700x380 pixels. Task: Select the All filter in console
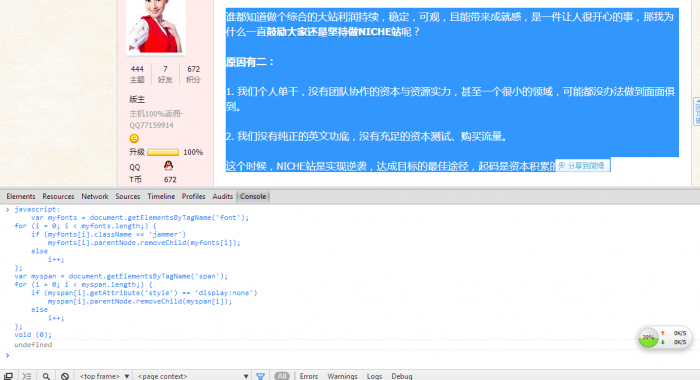coord(282,376)
